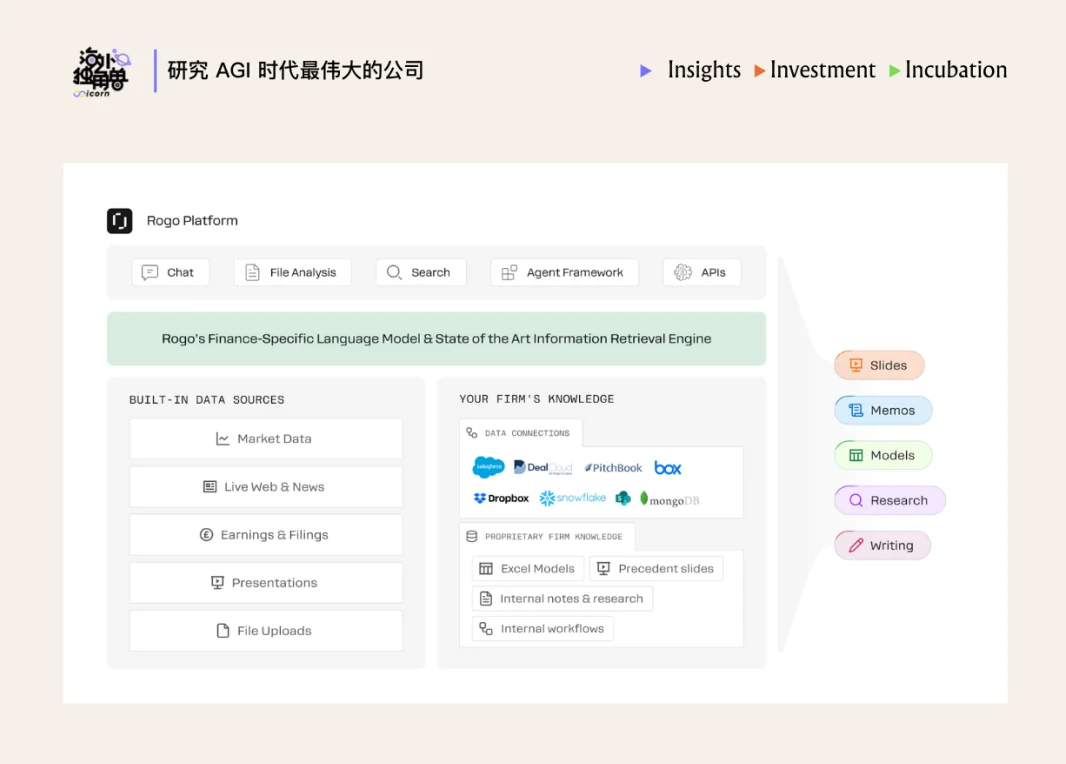Click the Rogo Platform logo
This screenshot has width=1066, height=764.
[119, 220]
